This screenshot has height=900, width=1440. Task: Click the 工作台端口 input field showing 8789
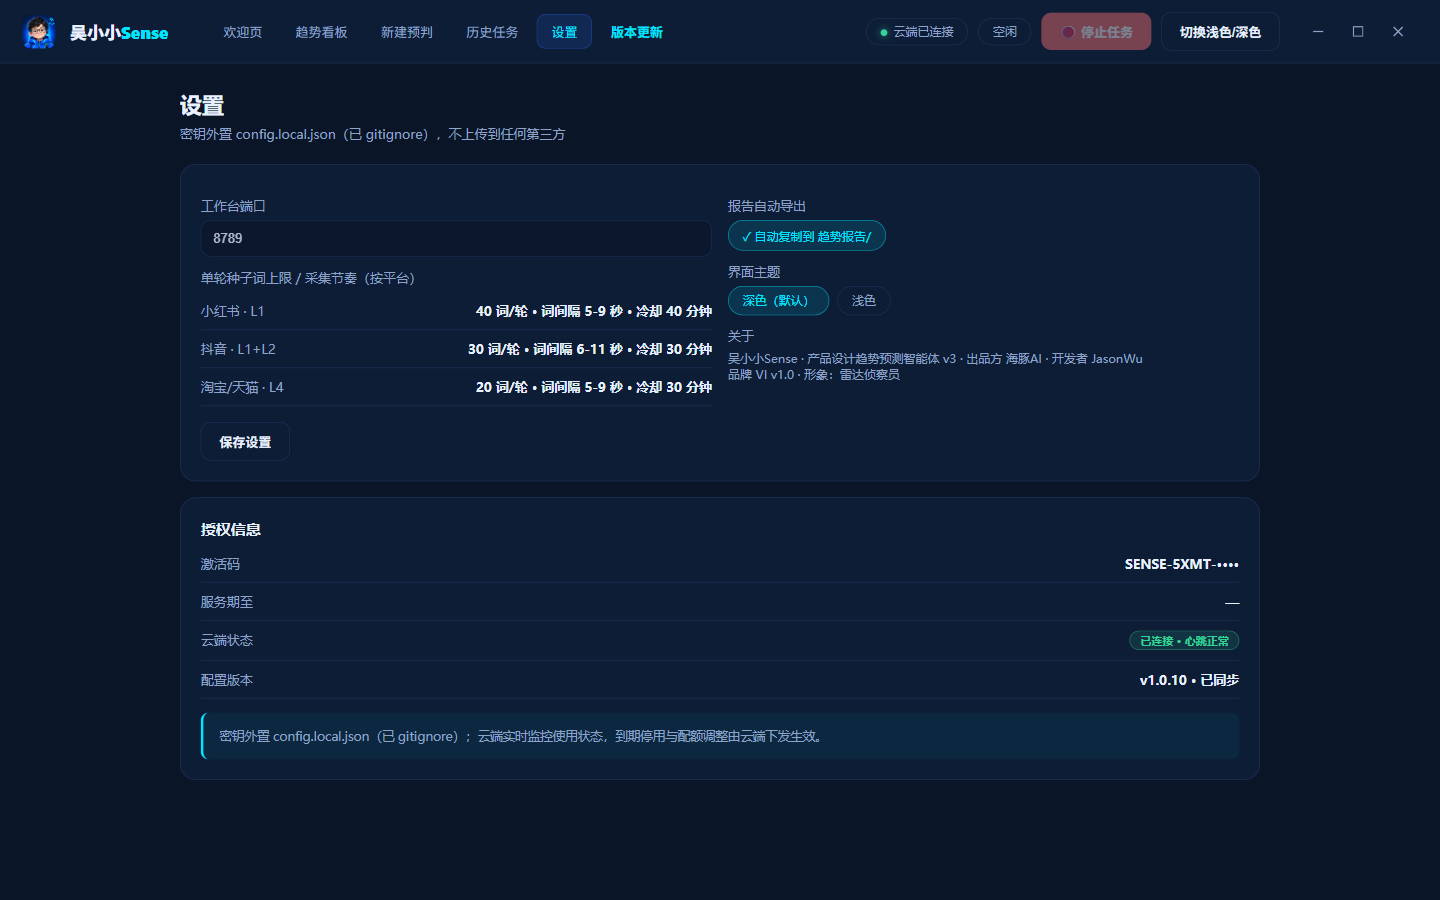coord(456,238)
